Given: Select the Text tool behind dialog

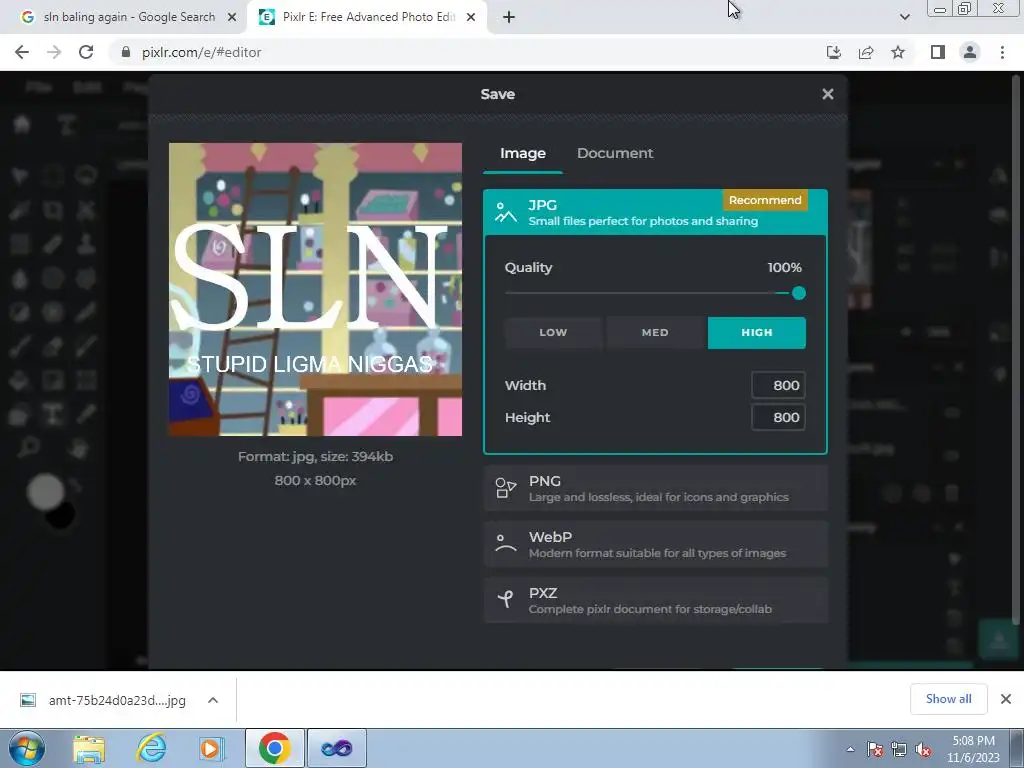Looking at the screenshot, I should [52, 414].
